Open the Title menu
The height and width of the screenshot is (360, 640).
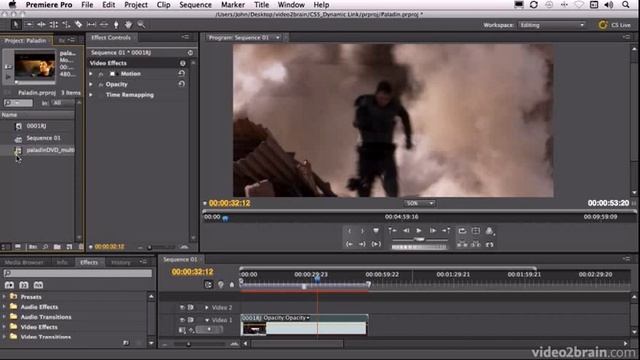coord(261,5)
